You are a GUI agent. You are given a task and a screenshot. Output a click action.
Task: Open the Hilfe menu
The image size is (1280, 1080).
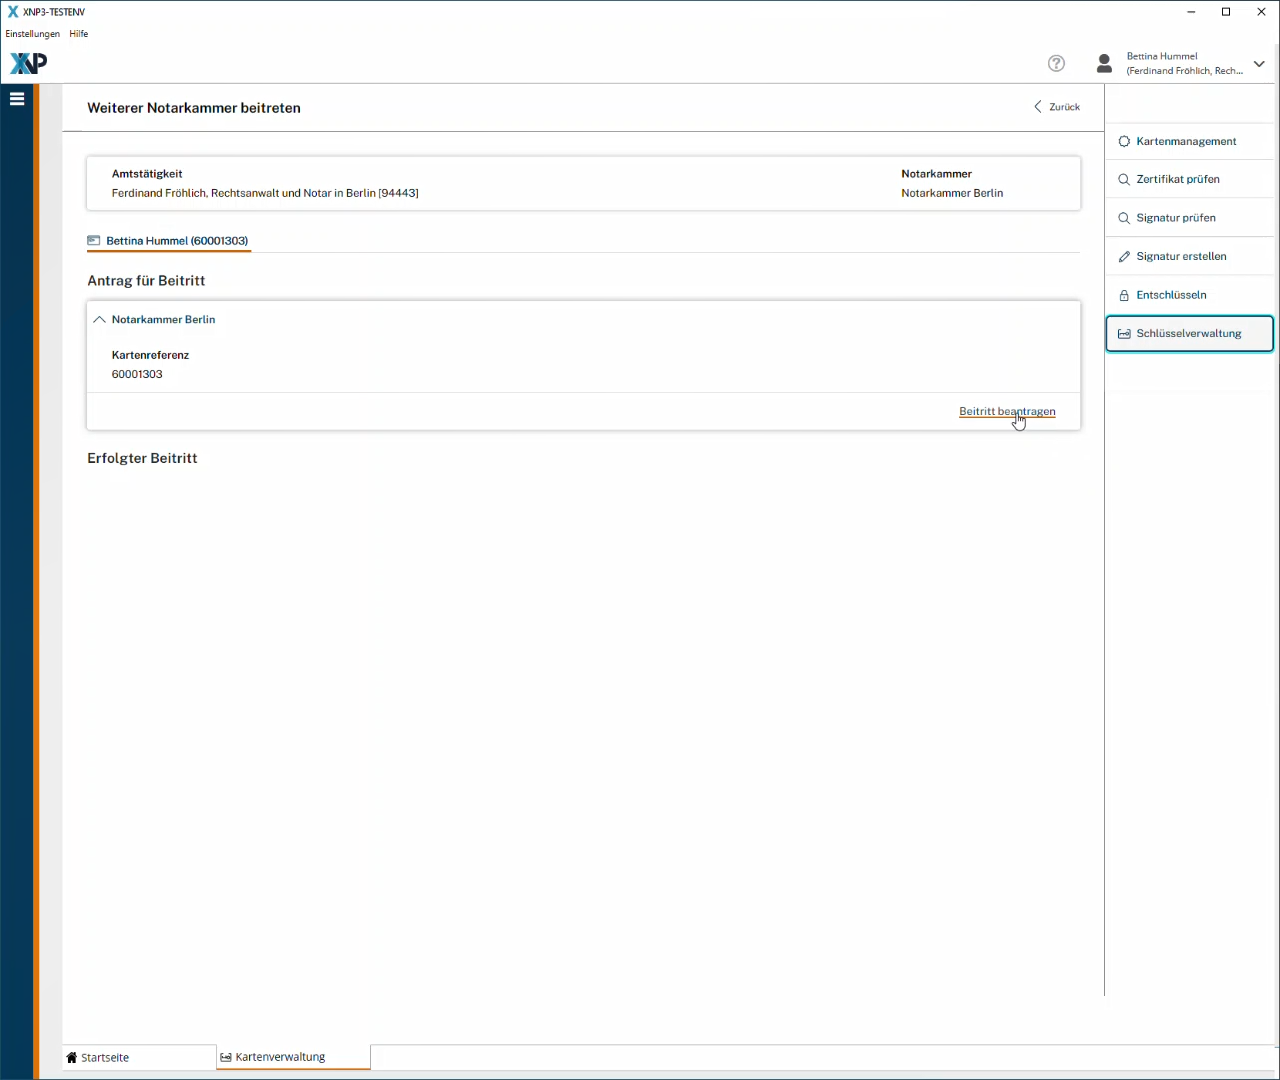tap(79, 34)
